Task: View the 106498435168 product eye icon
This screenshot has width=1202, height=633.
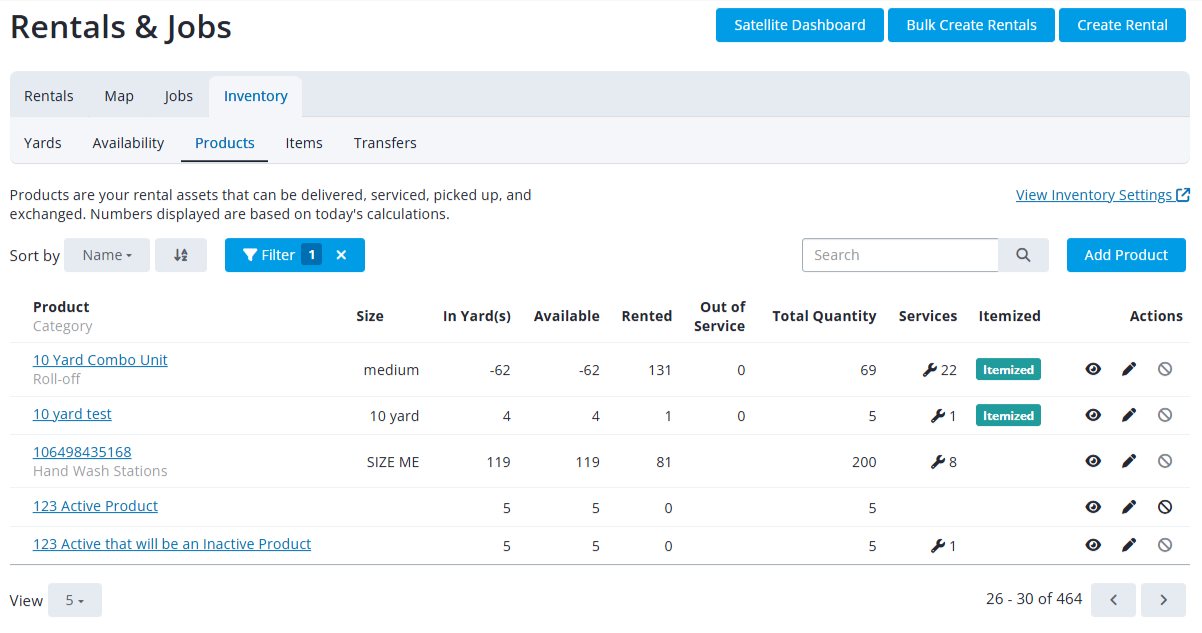Action: 1093,461
